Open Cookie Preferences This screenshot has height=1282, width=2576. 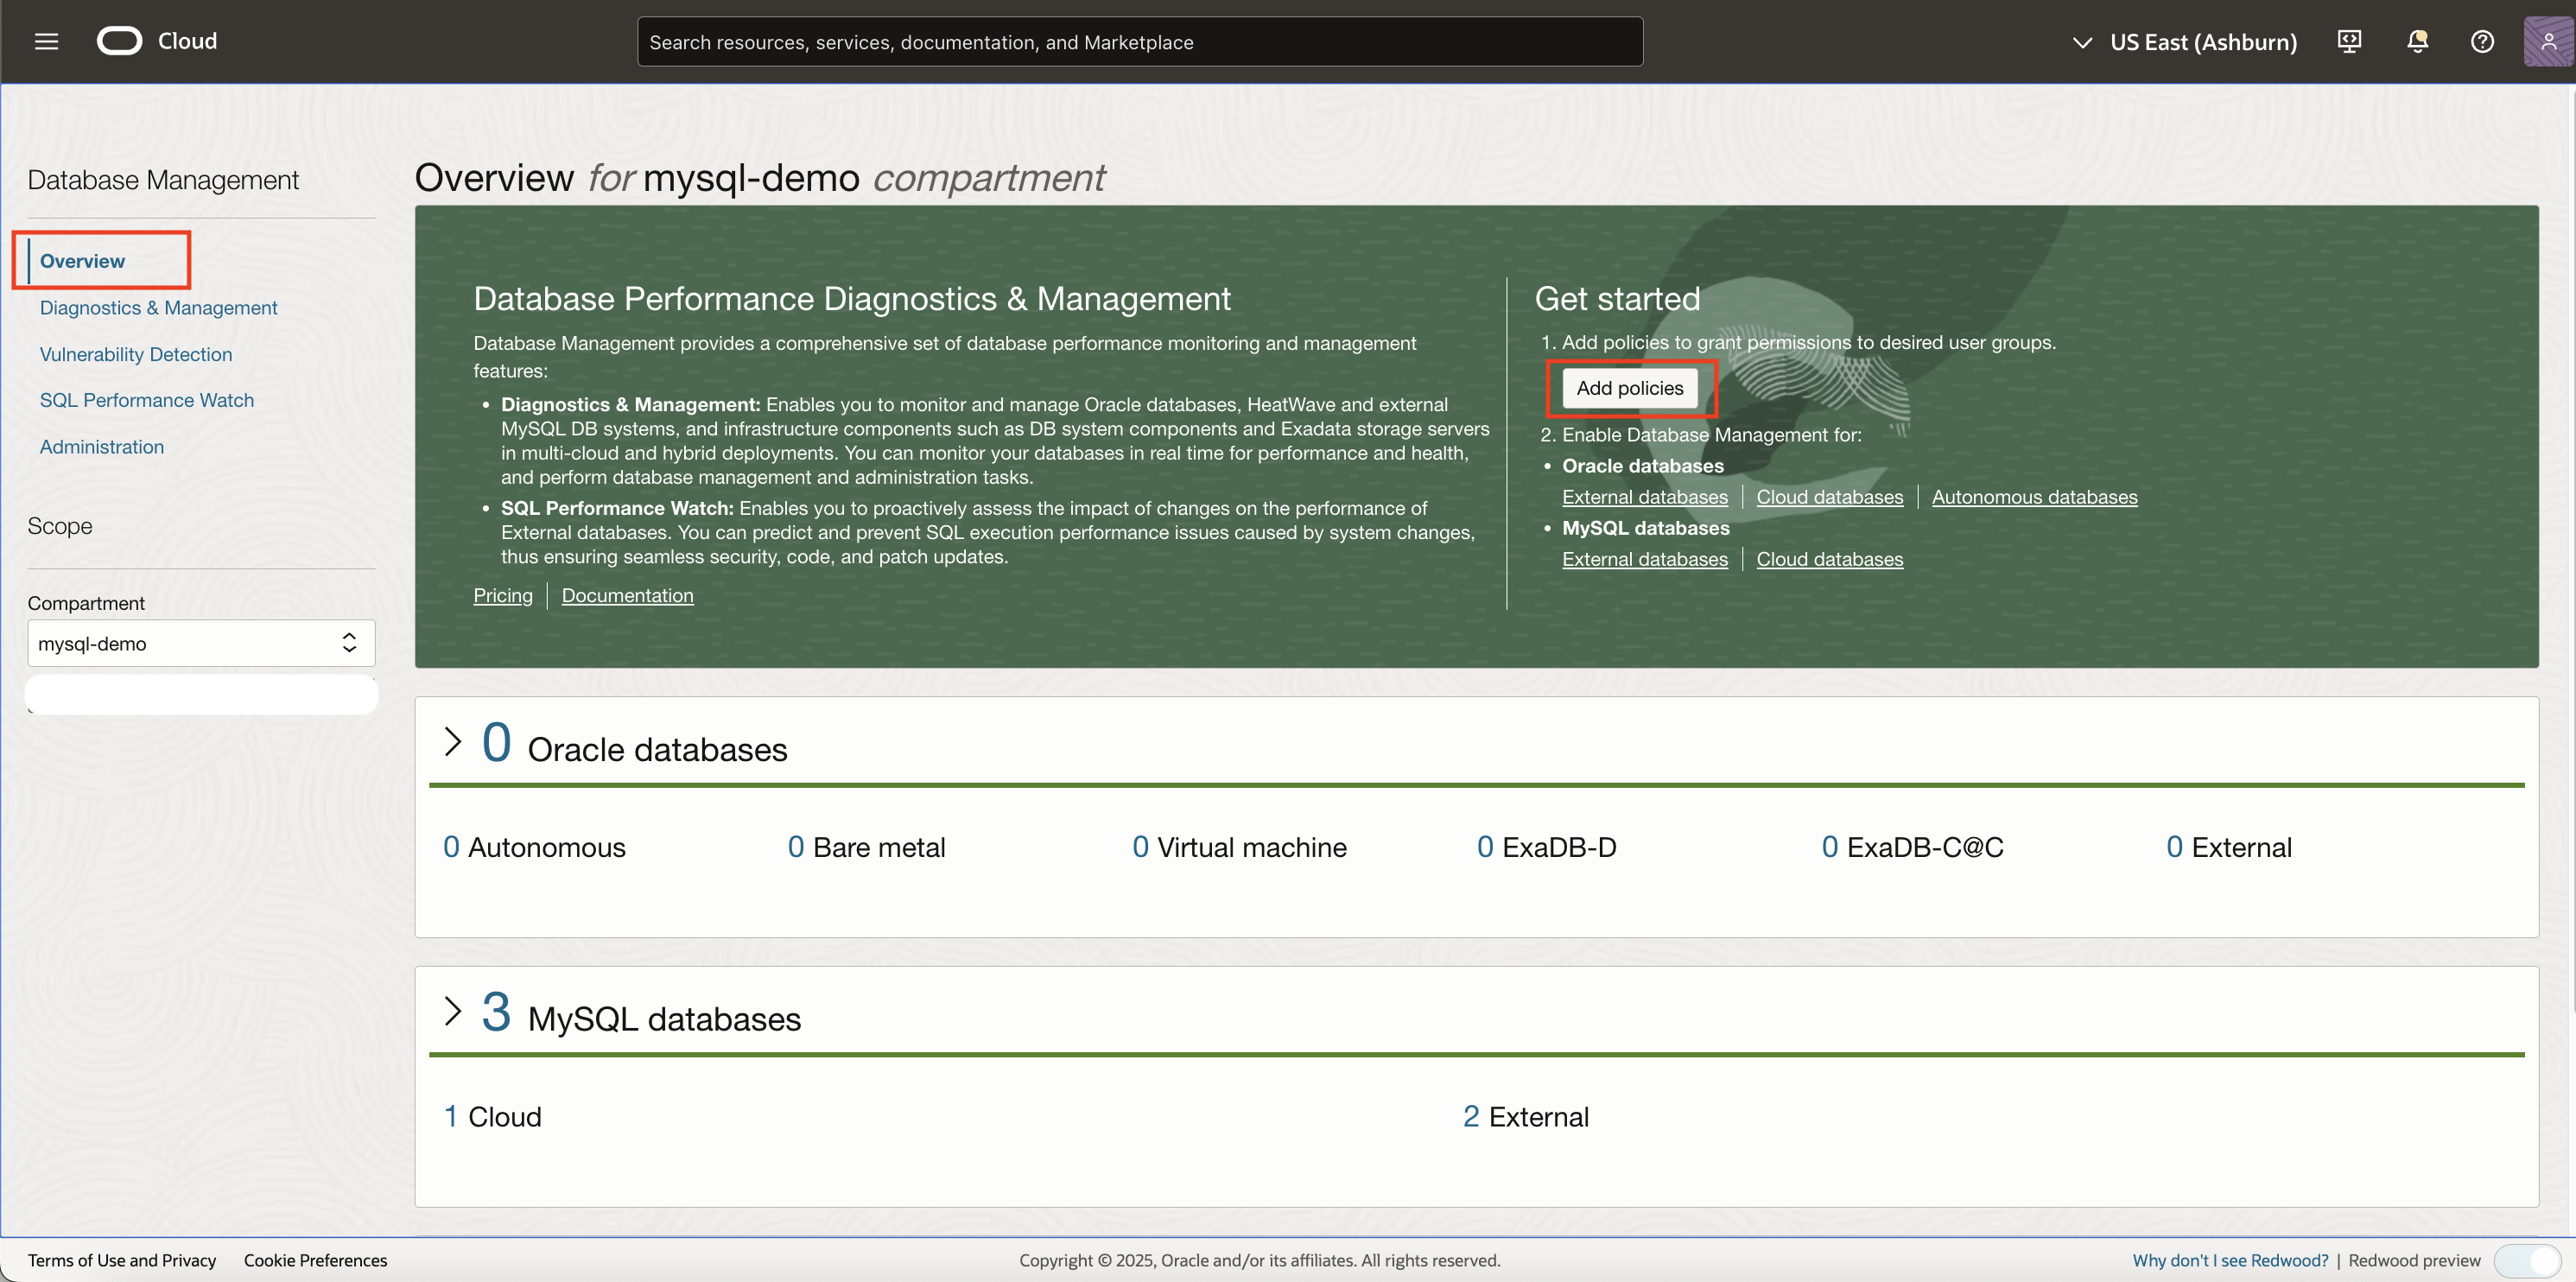coord(315,1260)
